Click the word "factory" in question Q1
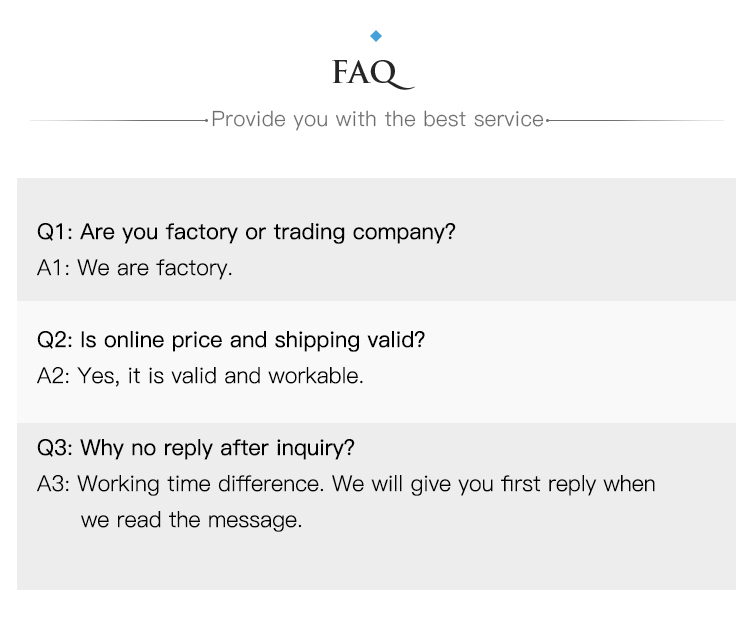The image size is (750, 619). [x=201, y=232]
